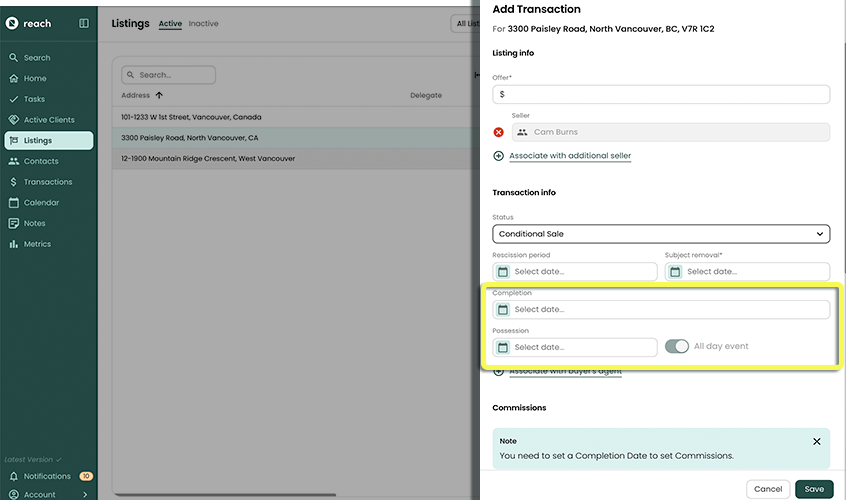Click the Possession calendar icon
This screenshot has width=846, height=500.
pyautogui.click(x=503, y=347)
